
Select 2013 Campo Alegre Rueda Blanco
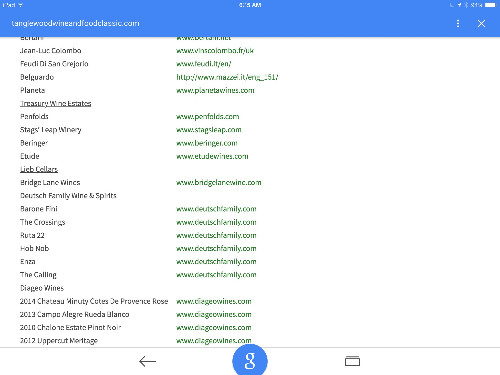click(x=74, y=314)
